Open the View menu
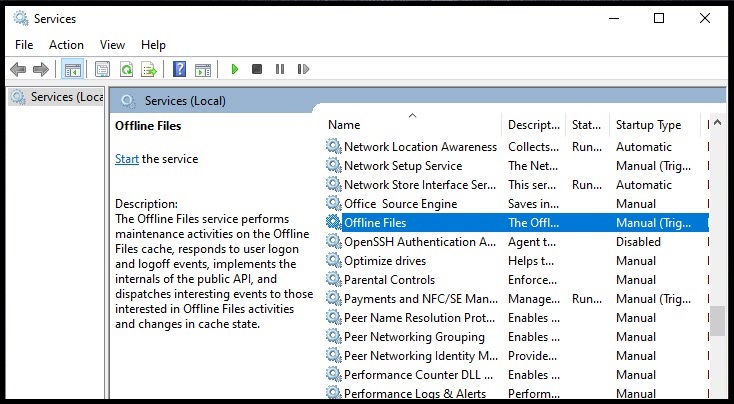The image size is (734, 404). pos(112,45)
